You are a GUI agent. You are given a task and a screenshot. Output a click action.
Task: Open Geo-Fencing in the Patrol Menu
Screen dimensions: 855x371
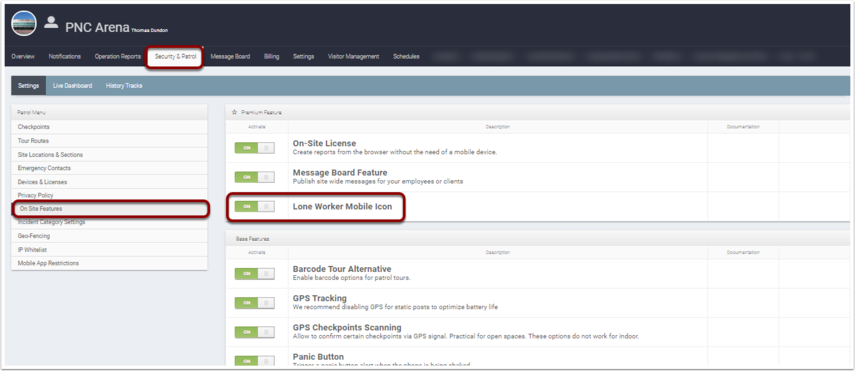109,236
